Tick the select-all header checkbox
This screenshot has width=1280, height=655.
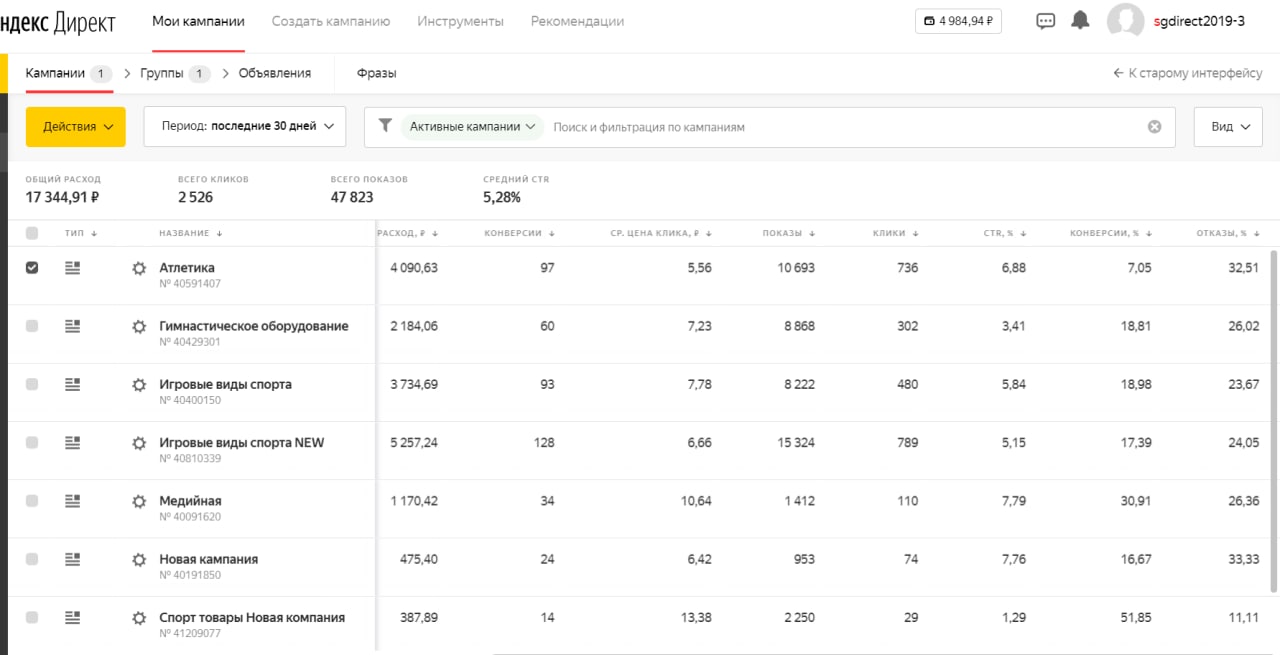(x=32, y=233)
